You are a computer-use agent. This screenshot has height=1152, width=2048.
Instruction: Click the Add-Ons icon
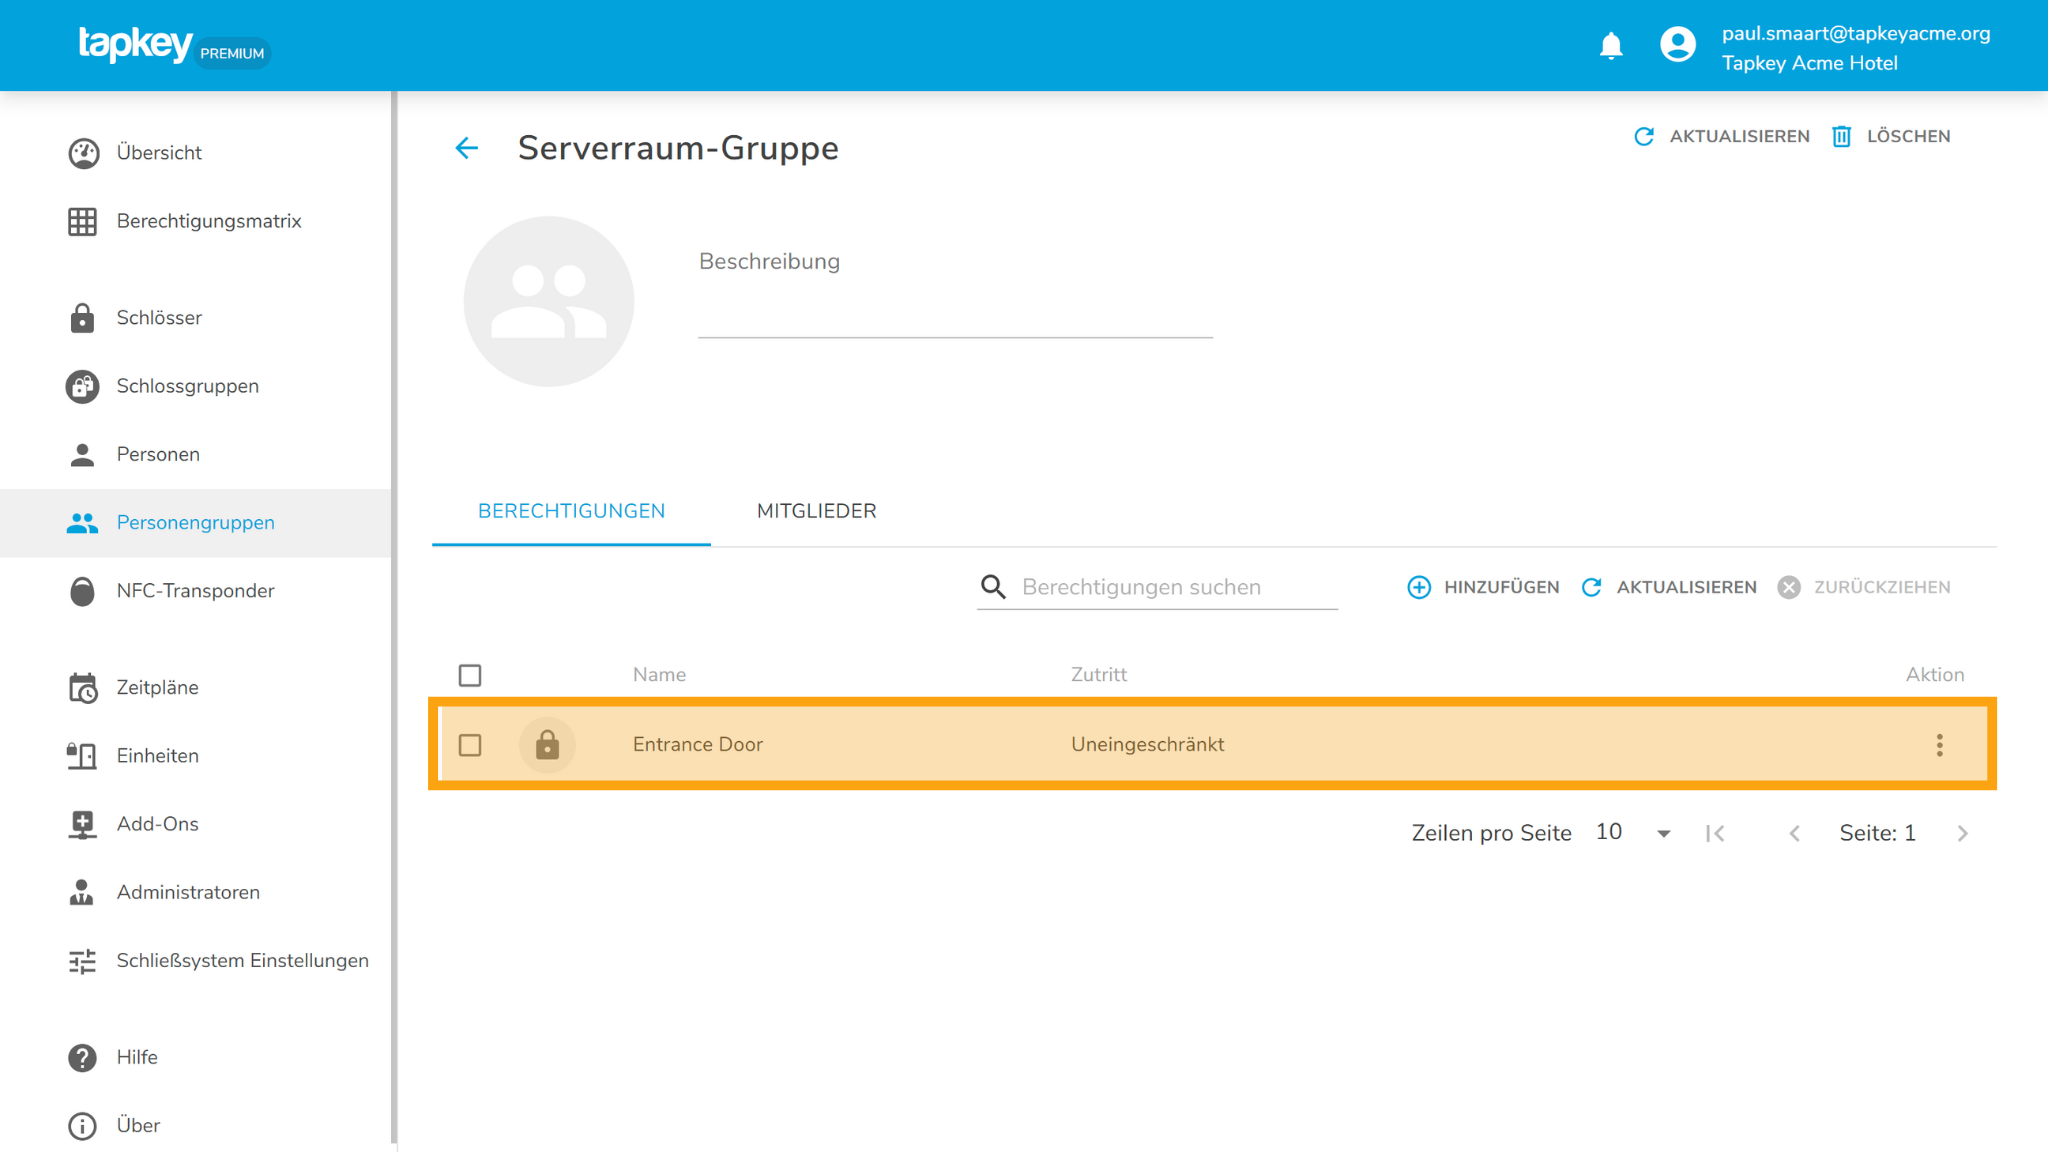[x=83, y=824]
